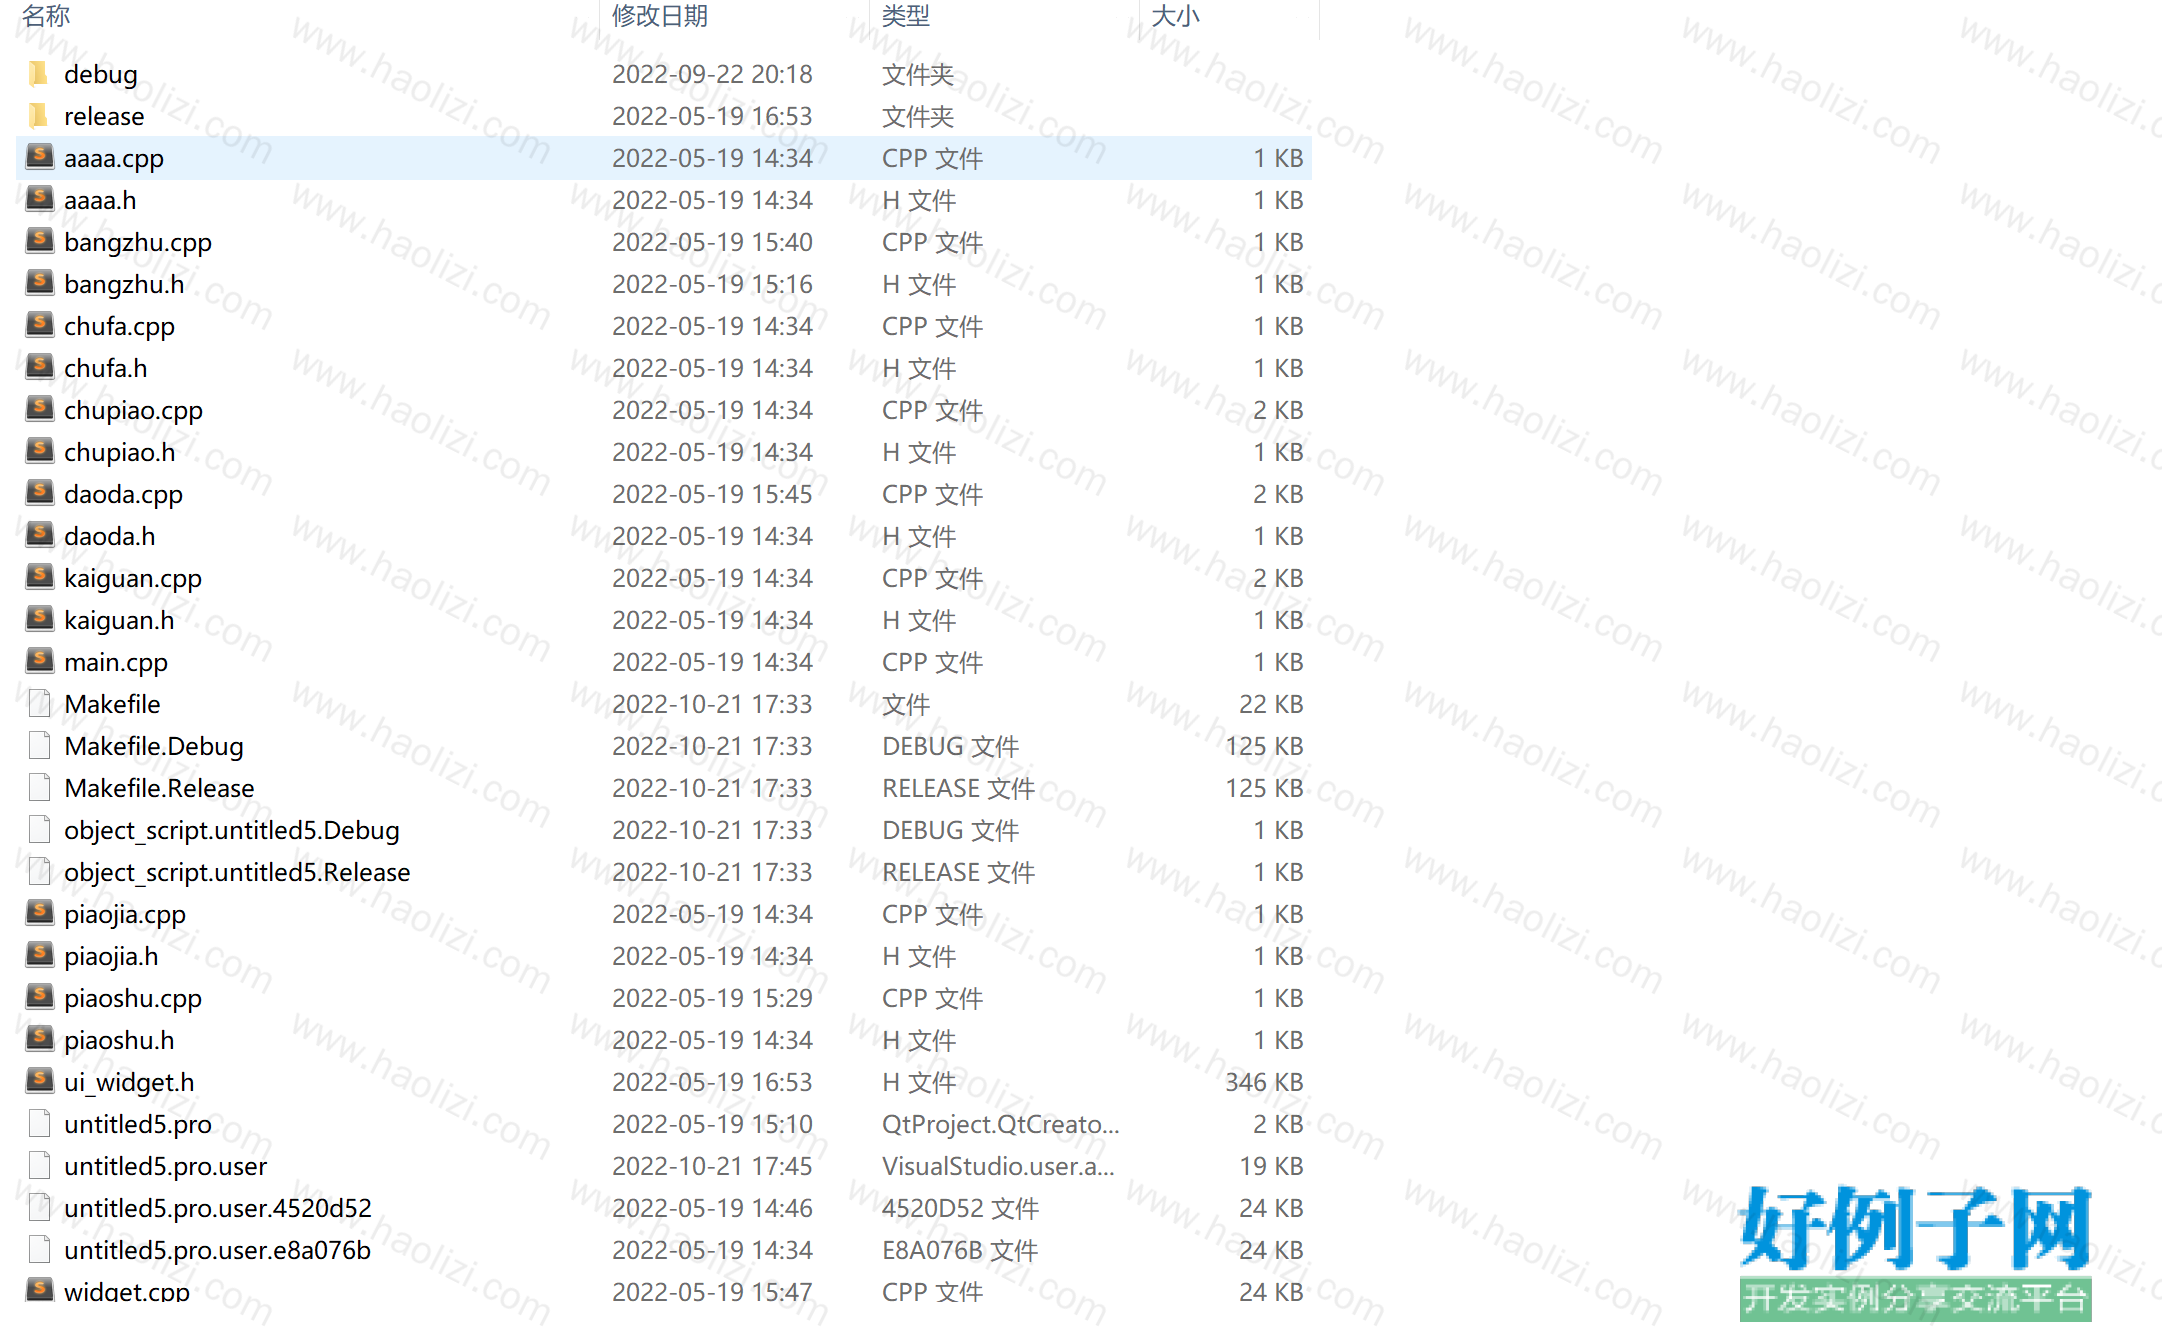Select the chufa.cpp file icon

39,325
